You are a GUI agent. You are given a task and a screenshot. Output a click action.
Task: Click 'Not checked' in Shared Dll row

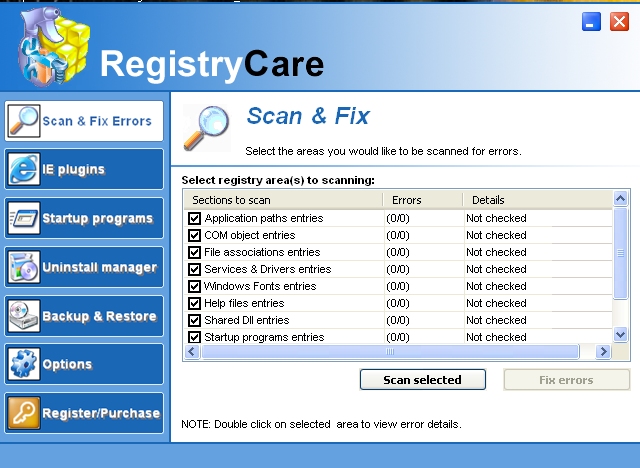496,320
